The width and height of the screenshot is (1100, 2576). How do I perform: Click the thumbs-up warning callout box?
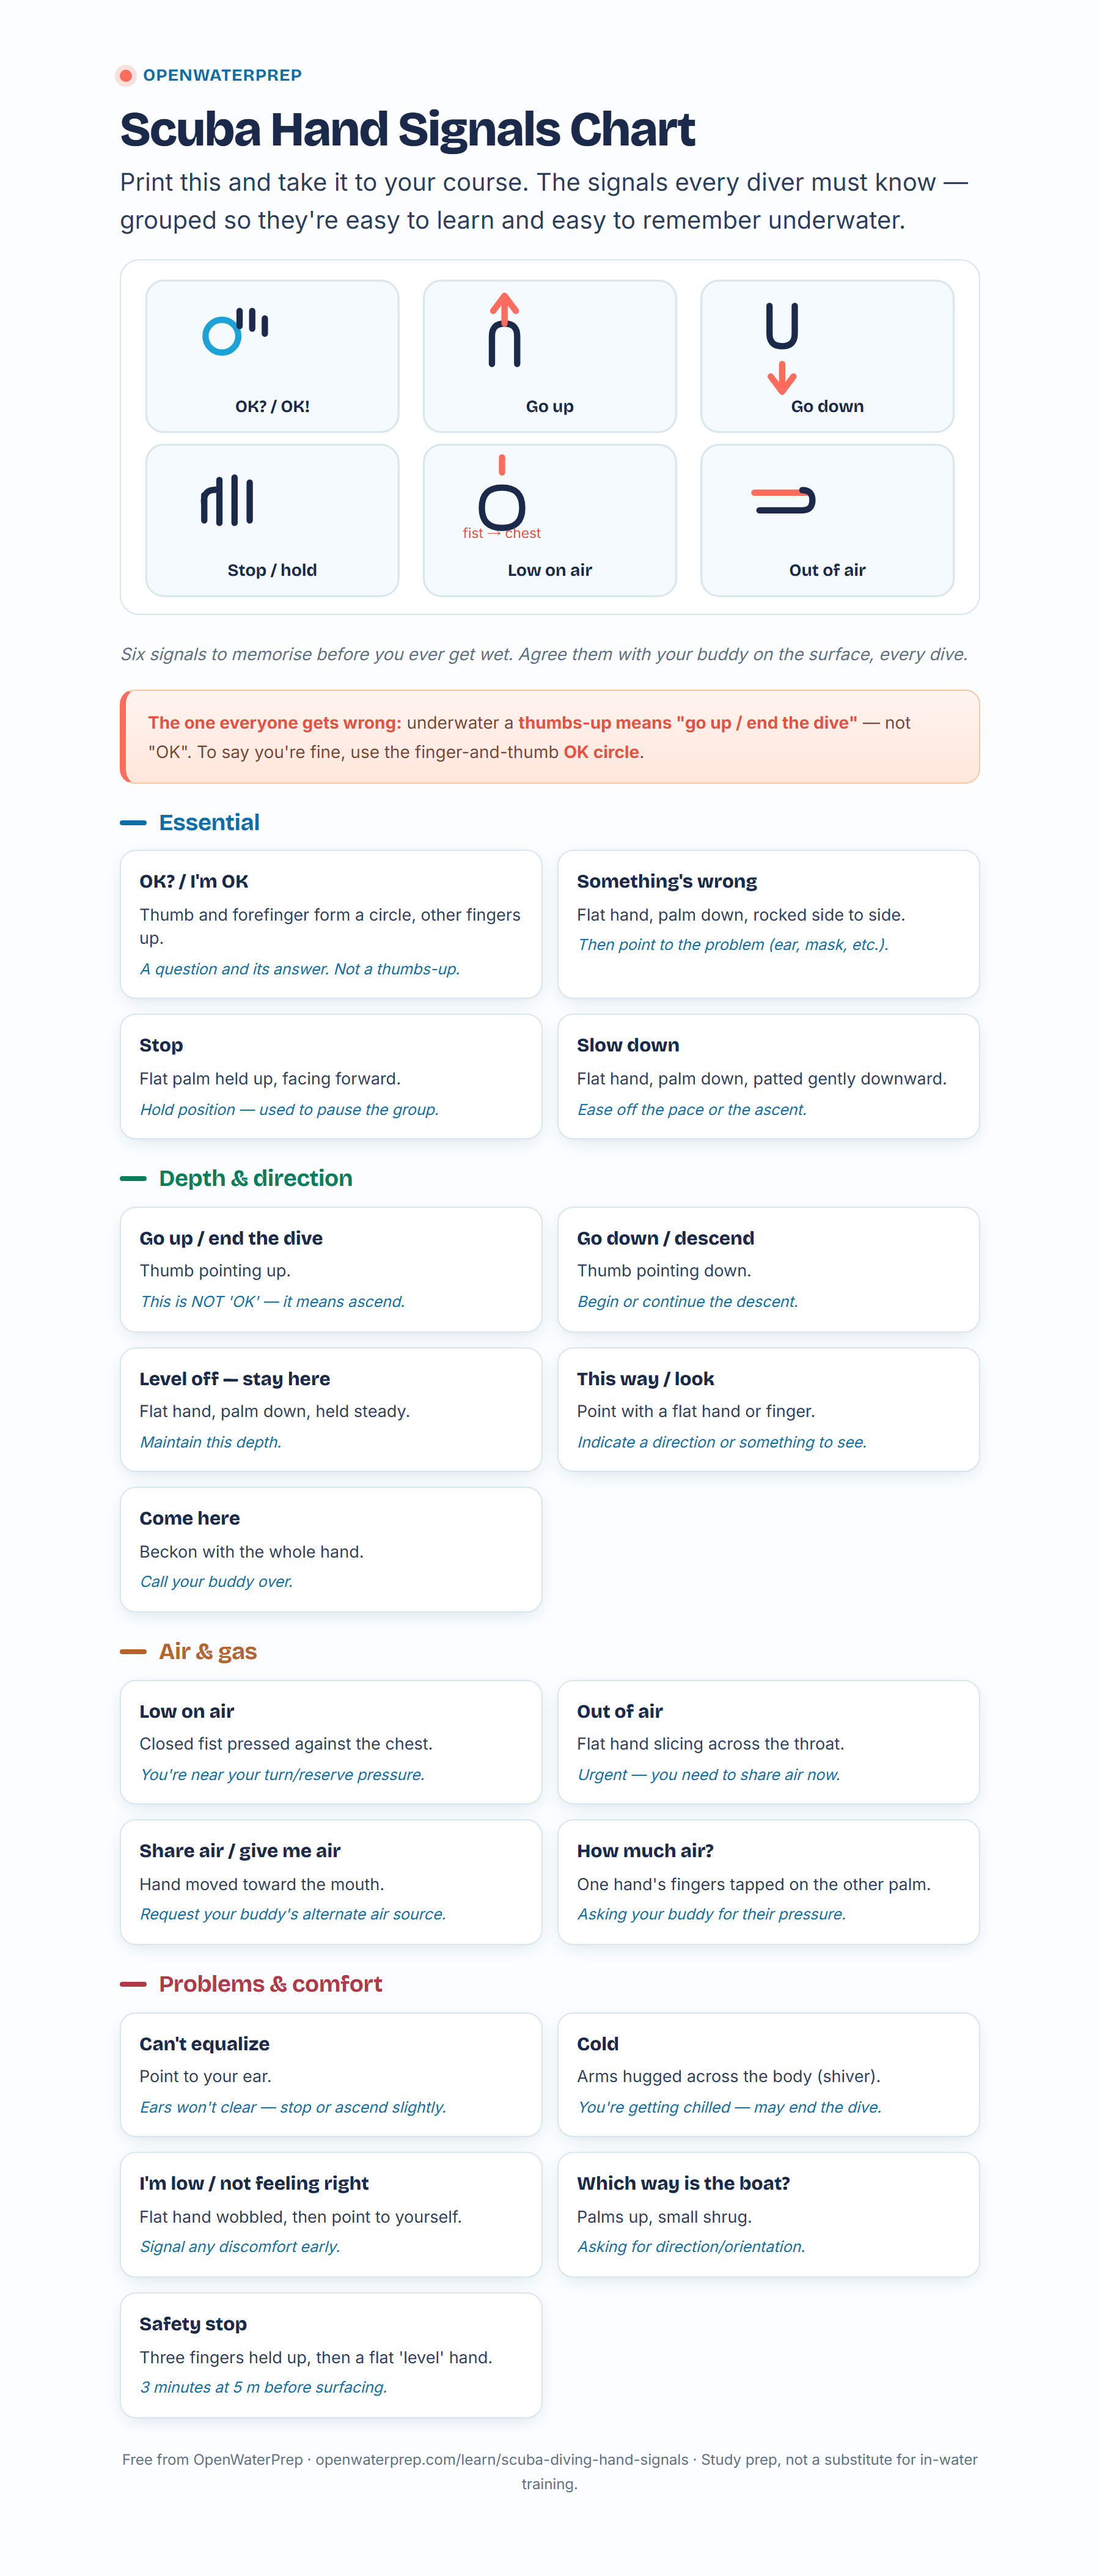point(550,737)
